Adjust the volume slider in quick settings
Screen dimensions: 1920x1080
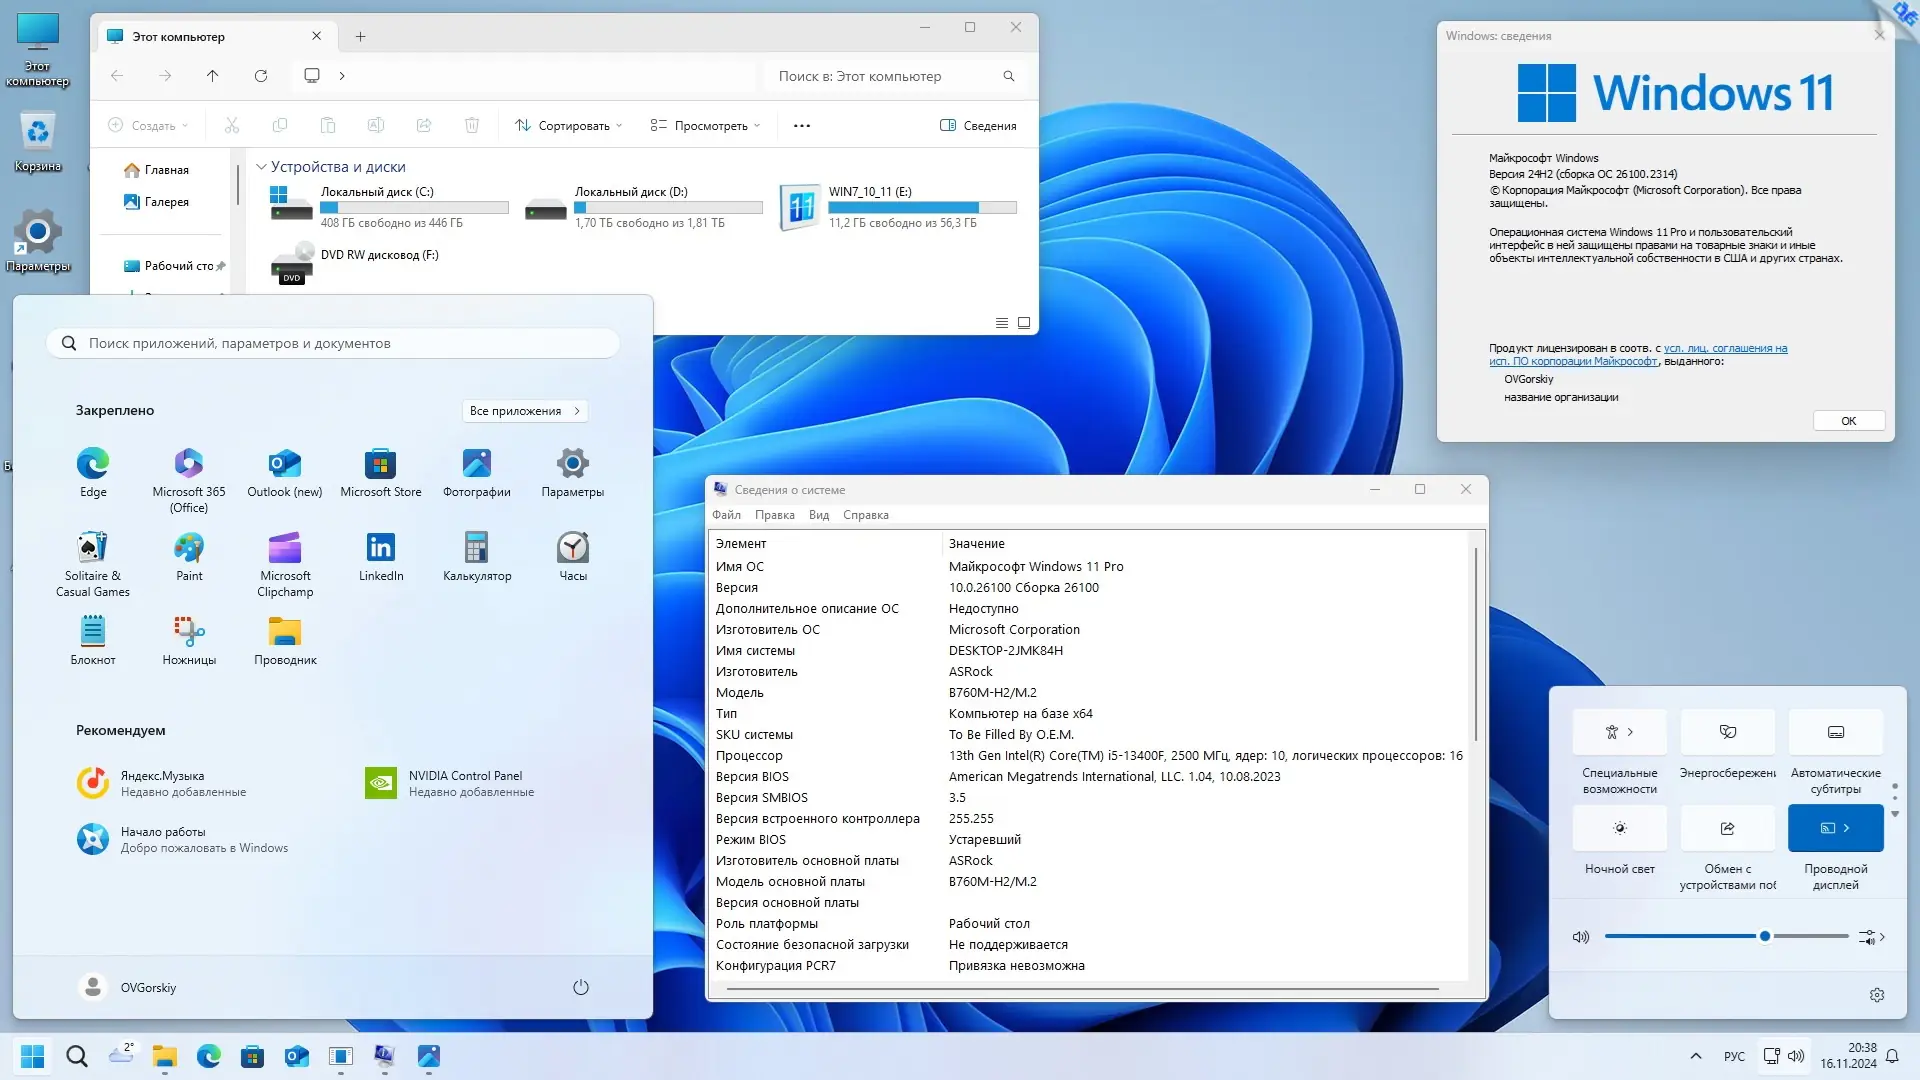point(1763,936)
